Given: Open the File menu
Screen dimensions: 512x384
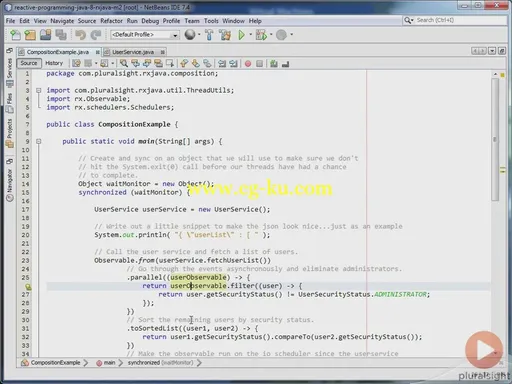Looking at the screenshot, I should tap(10, 21).
